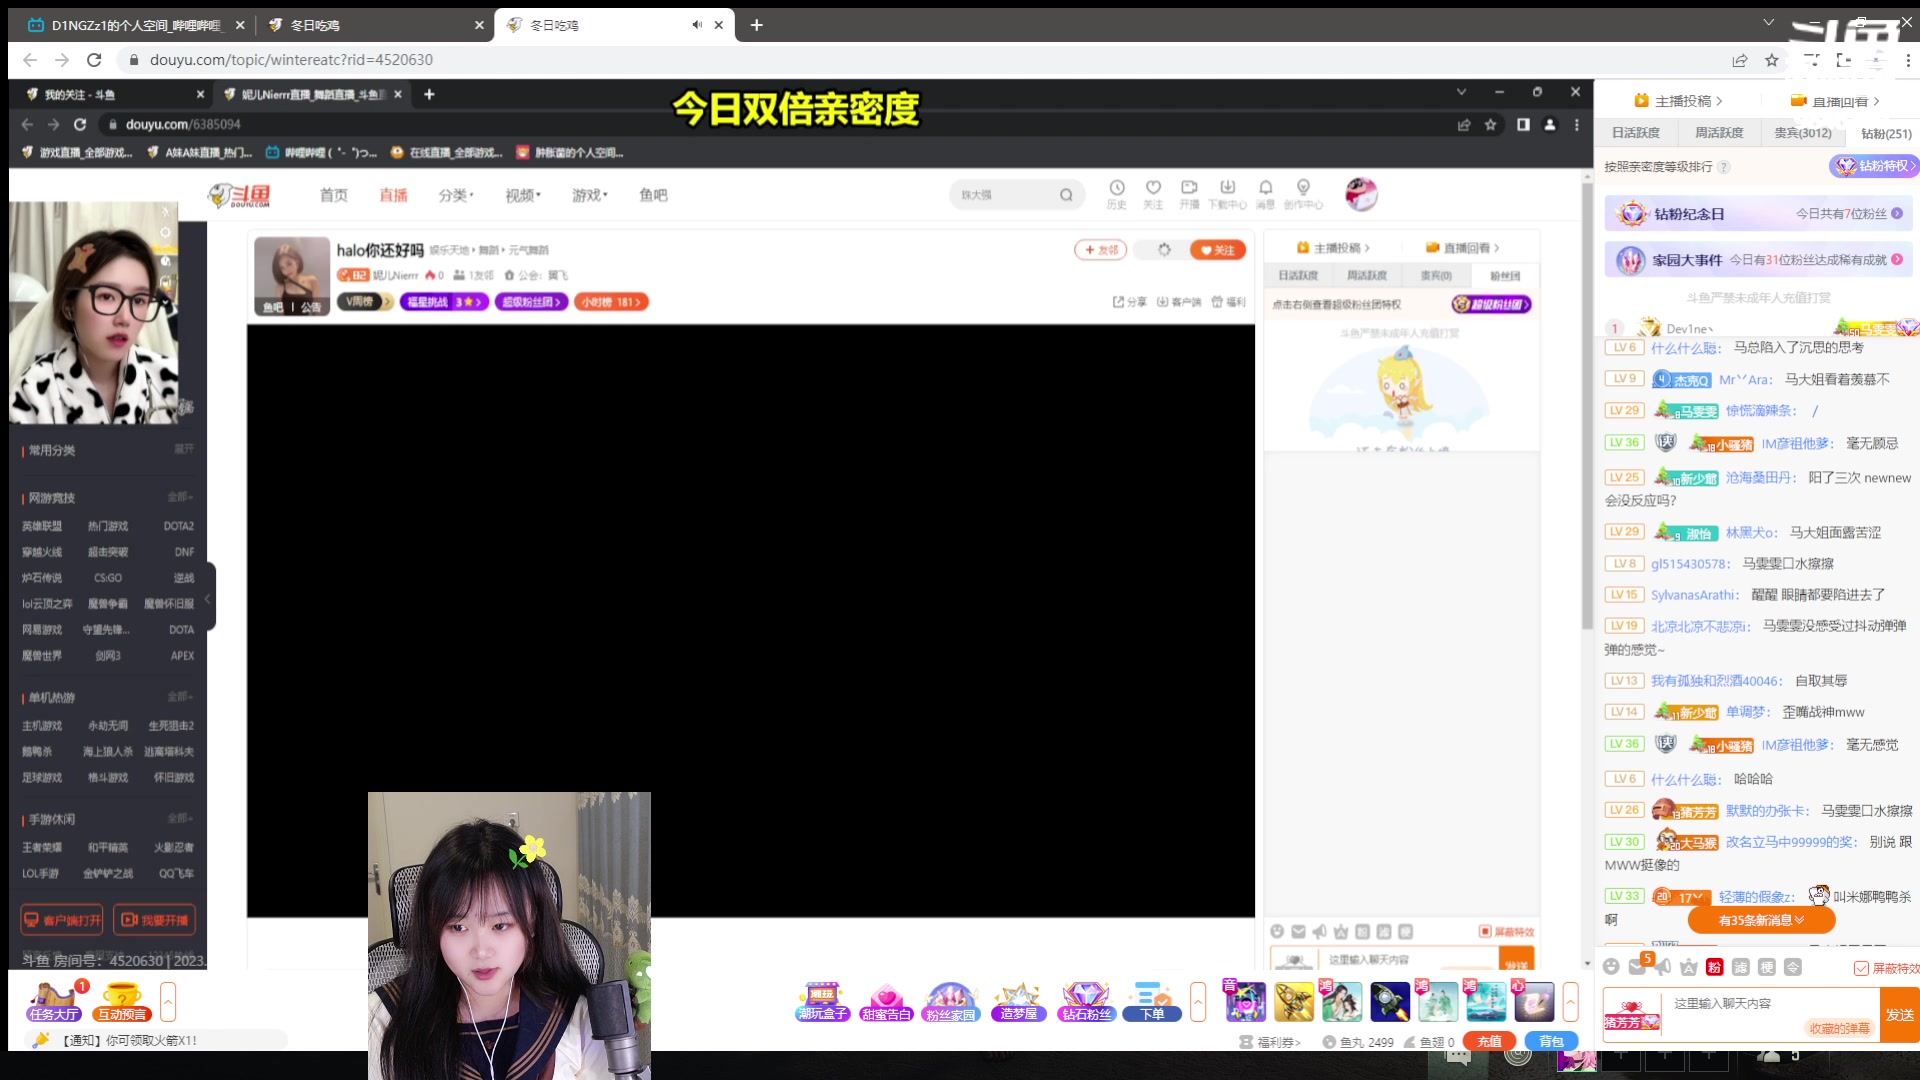Open the 粉丝家园 icon
The image size is (1920, 1080).
[951, 1002]
